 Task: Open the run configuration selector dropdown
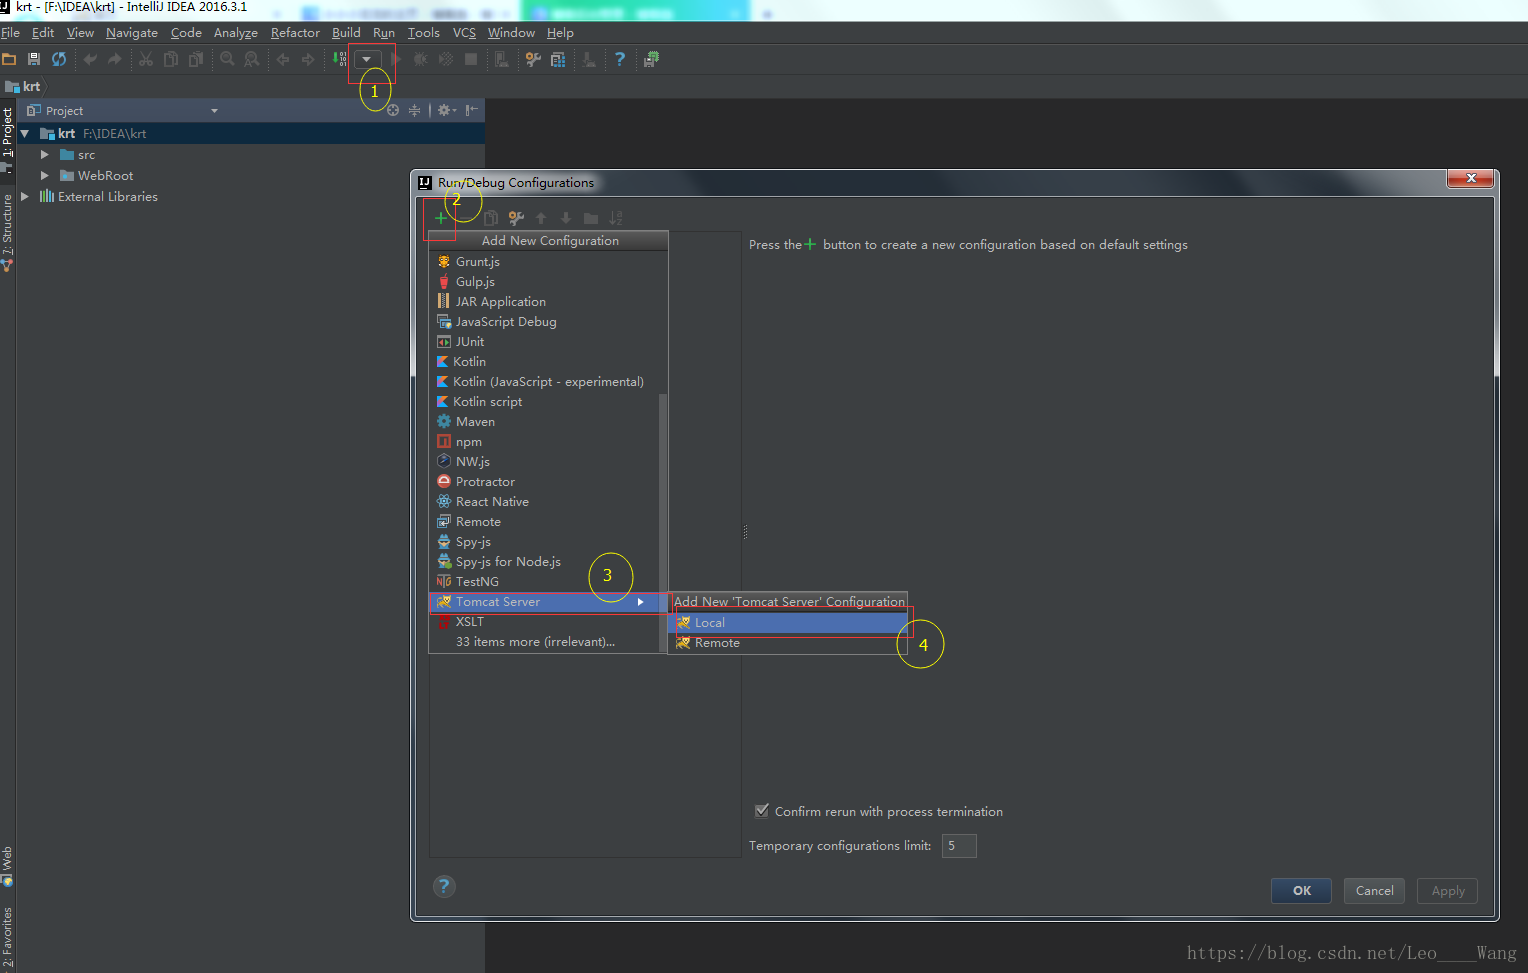coord(367,59)
